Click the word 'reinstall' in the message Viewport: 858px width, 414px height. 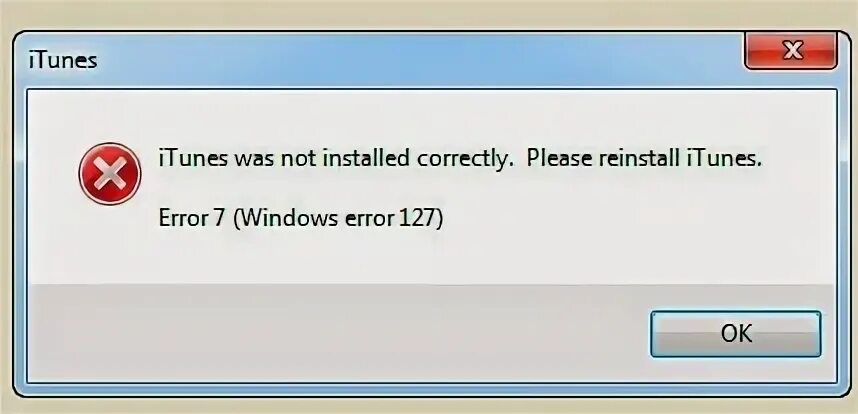coord(640,159)
